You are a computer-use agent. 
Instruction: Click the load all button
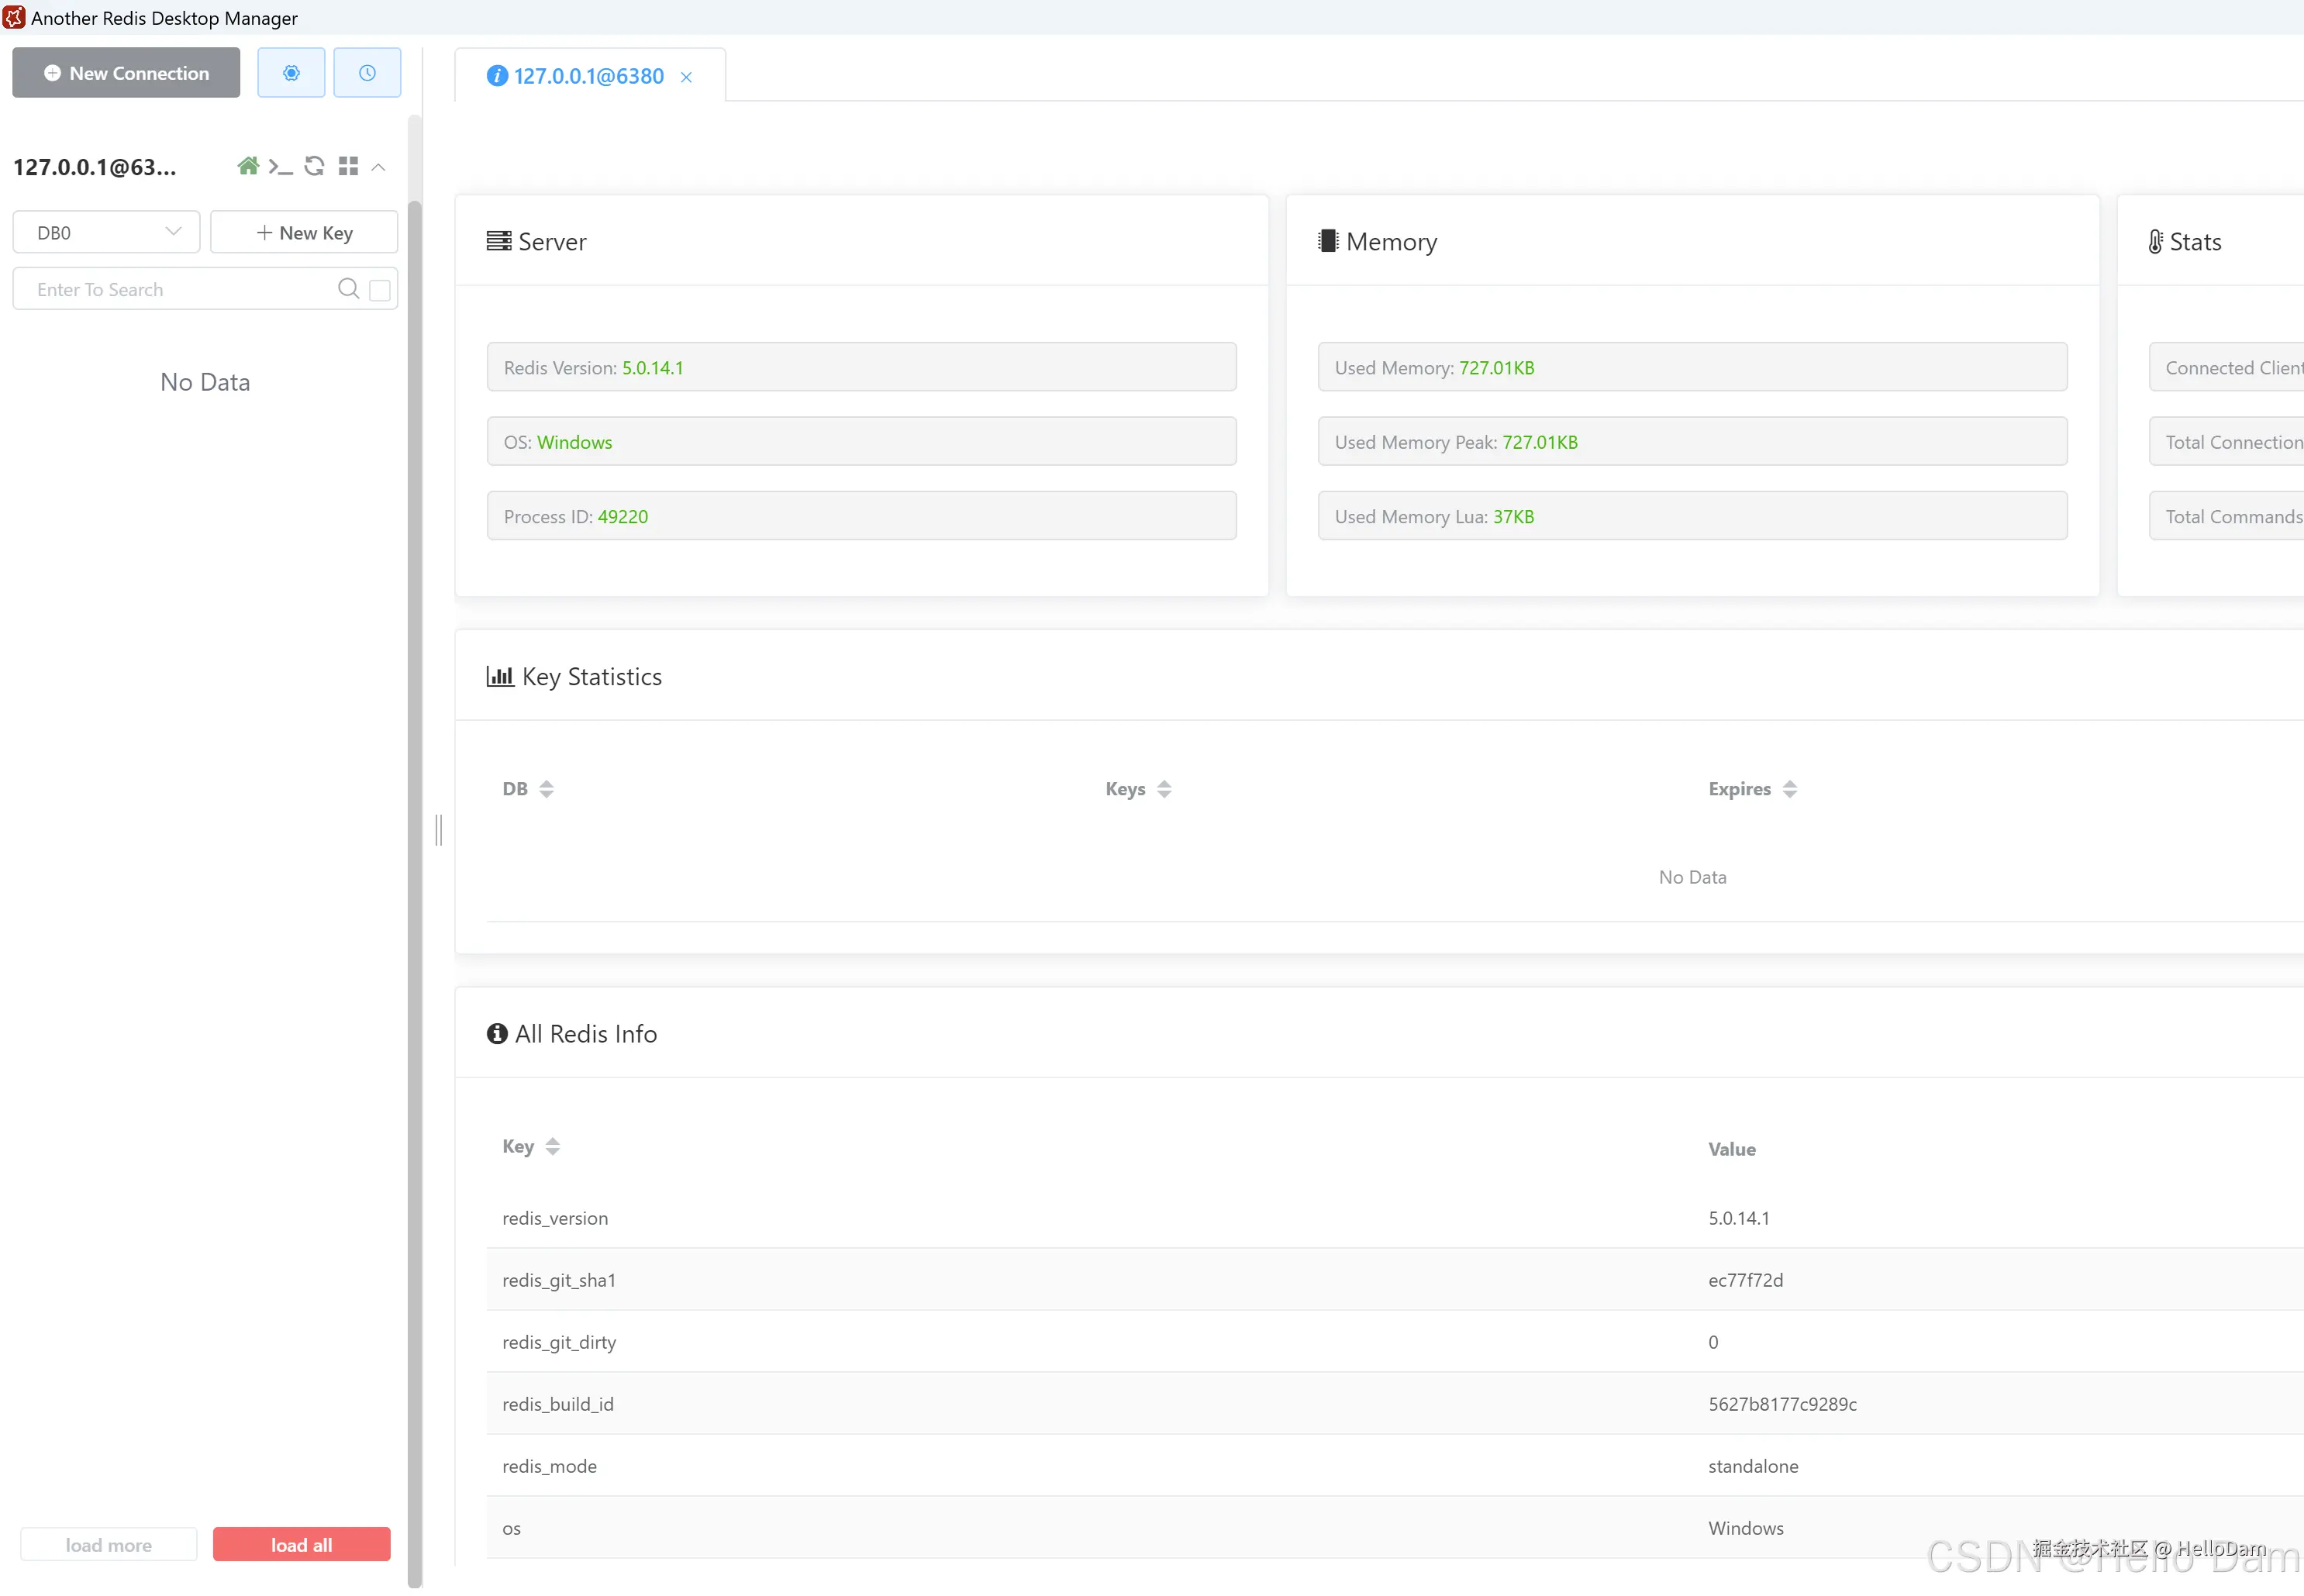tap(301, 1545)
